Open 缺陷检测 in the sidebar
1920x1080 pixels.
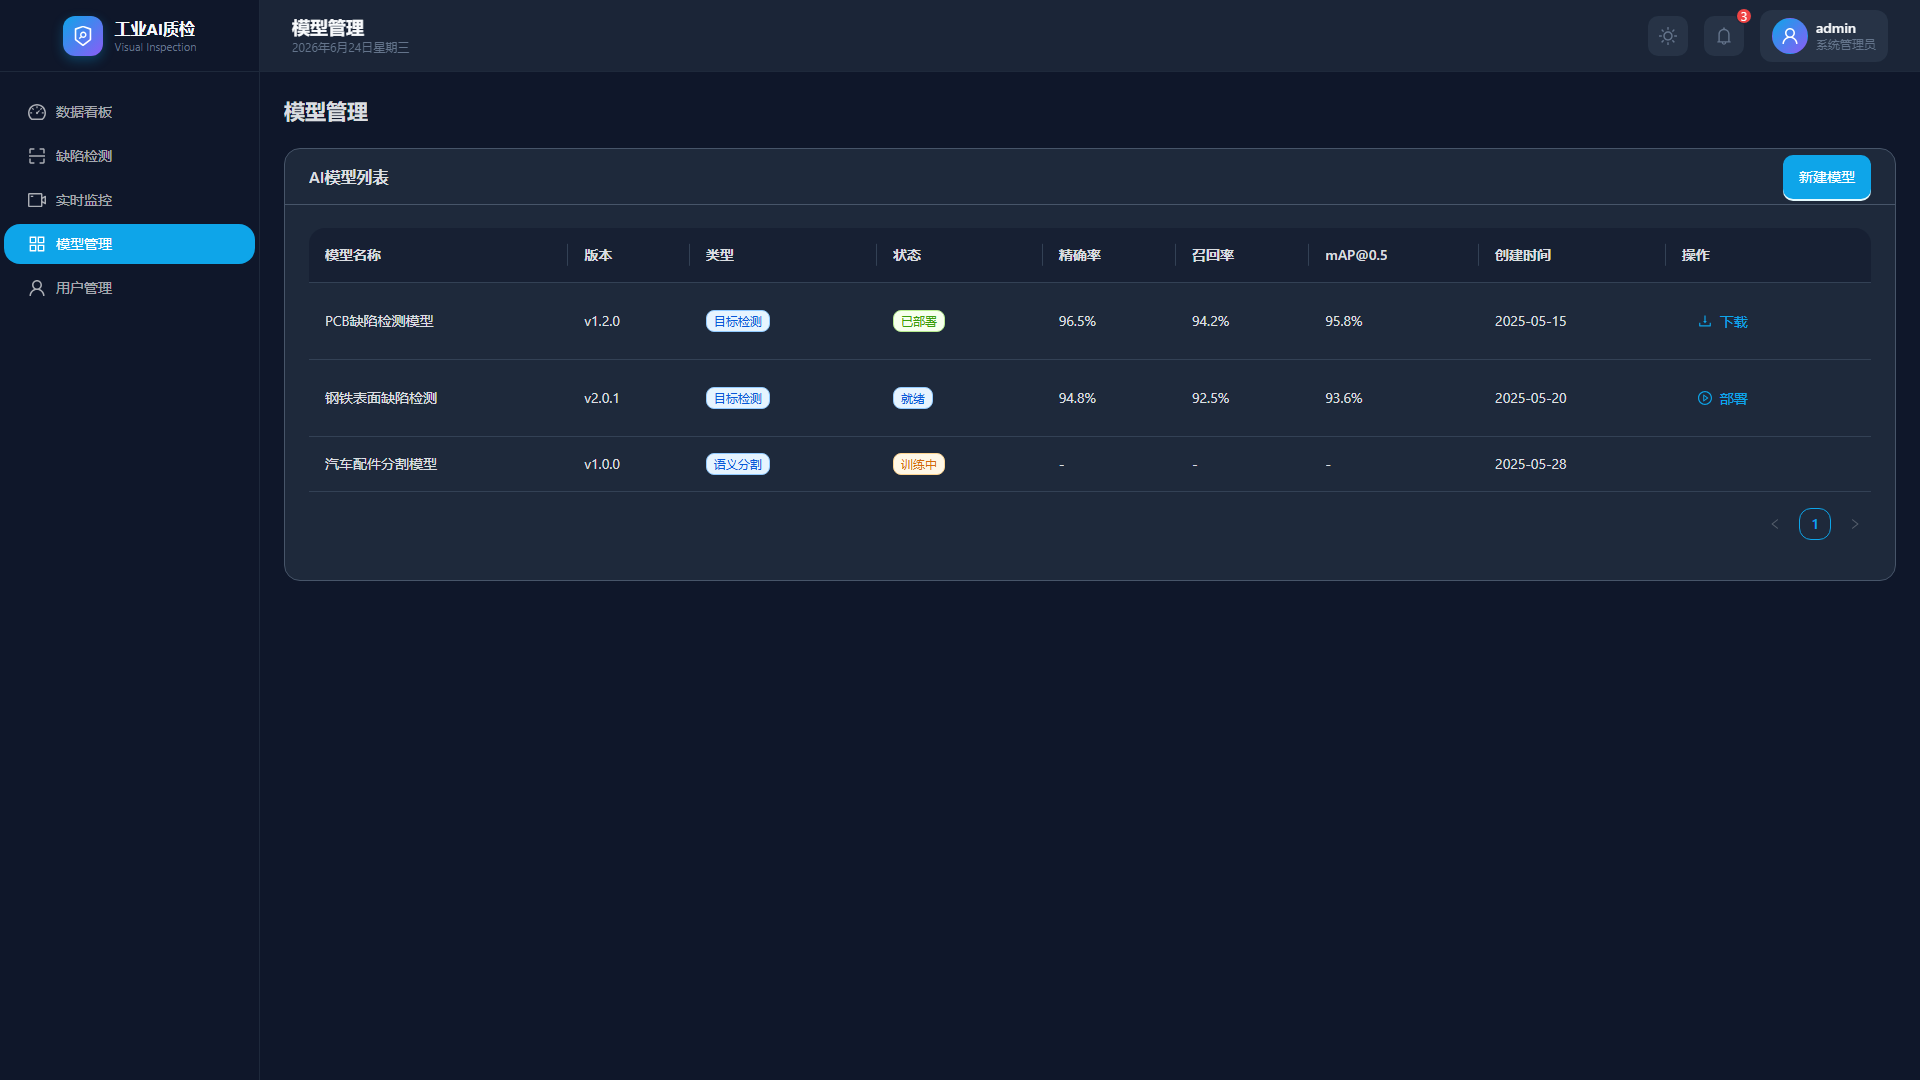click(x=130, y=156)
